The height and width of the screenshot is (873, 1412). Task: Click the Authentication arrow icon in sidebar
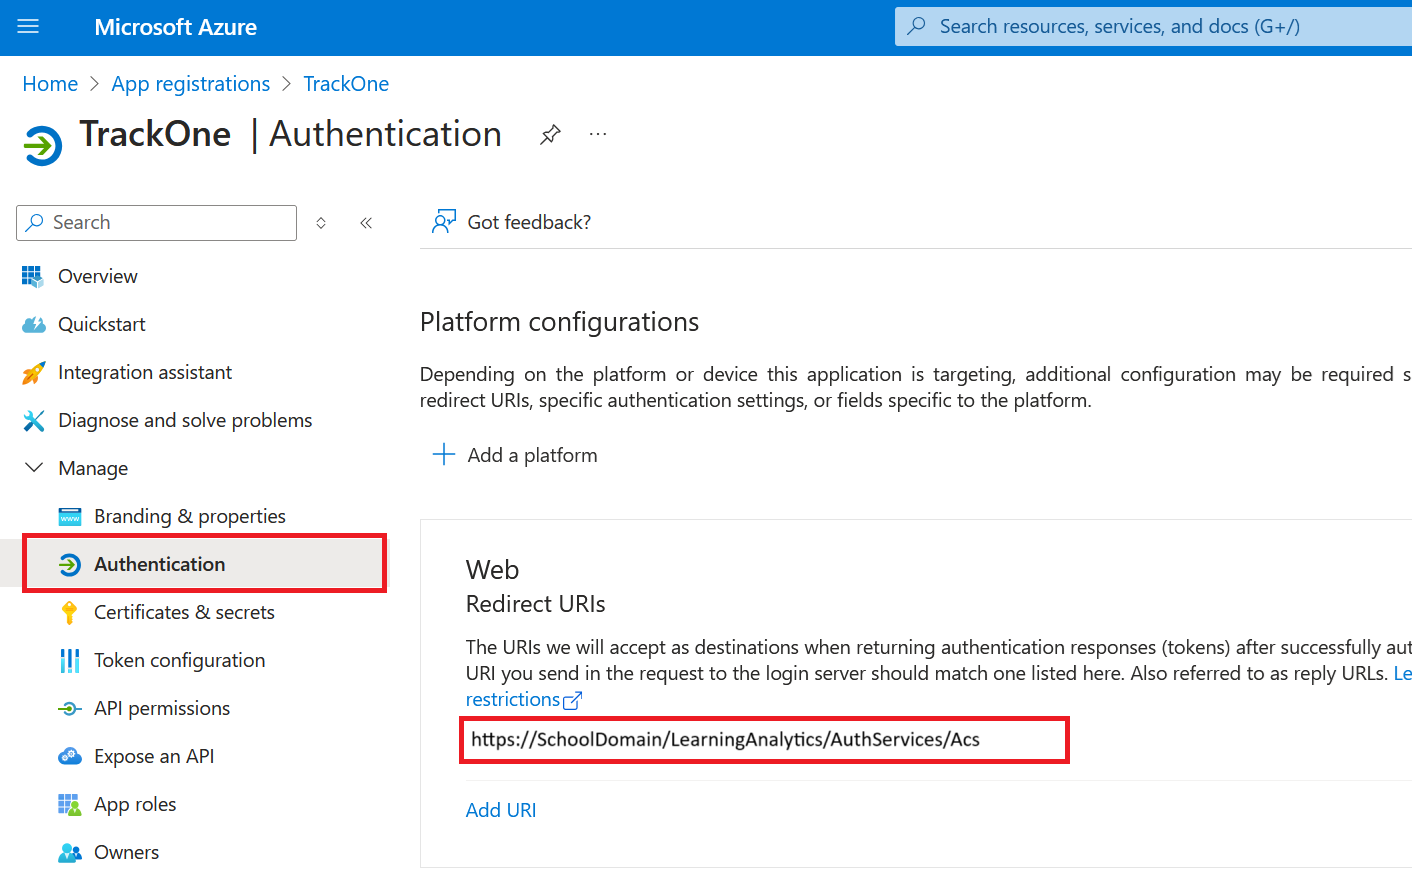[x=69, y=565]
